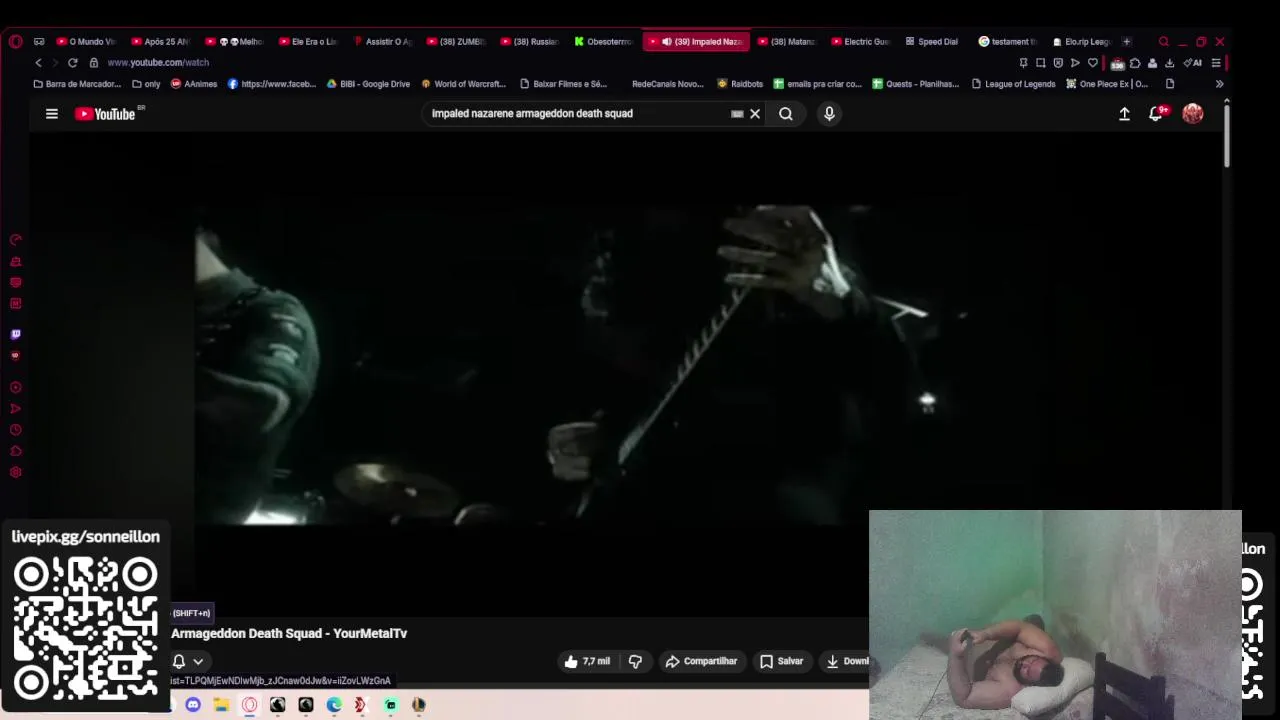Image resolution: width=1280 pixels, height=720 pixels.
Task: Open Twitch in Opera sidebar
Action: tap(15, 335)
